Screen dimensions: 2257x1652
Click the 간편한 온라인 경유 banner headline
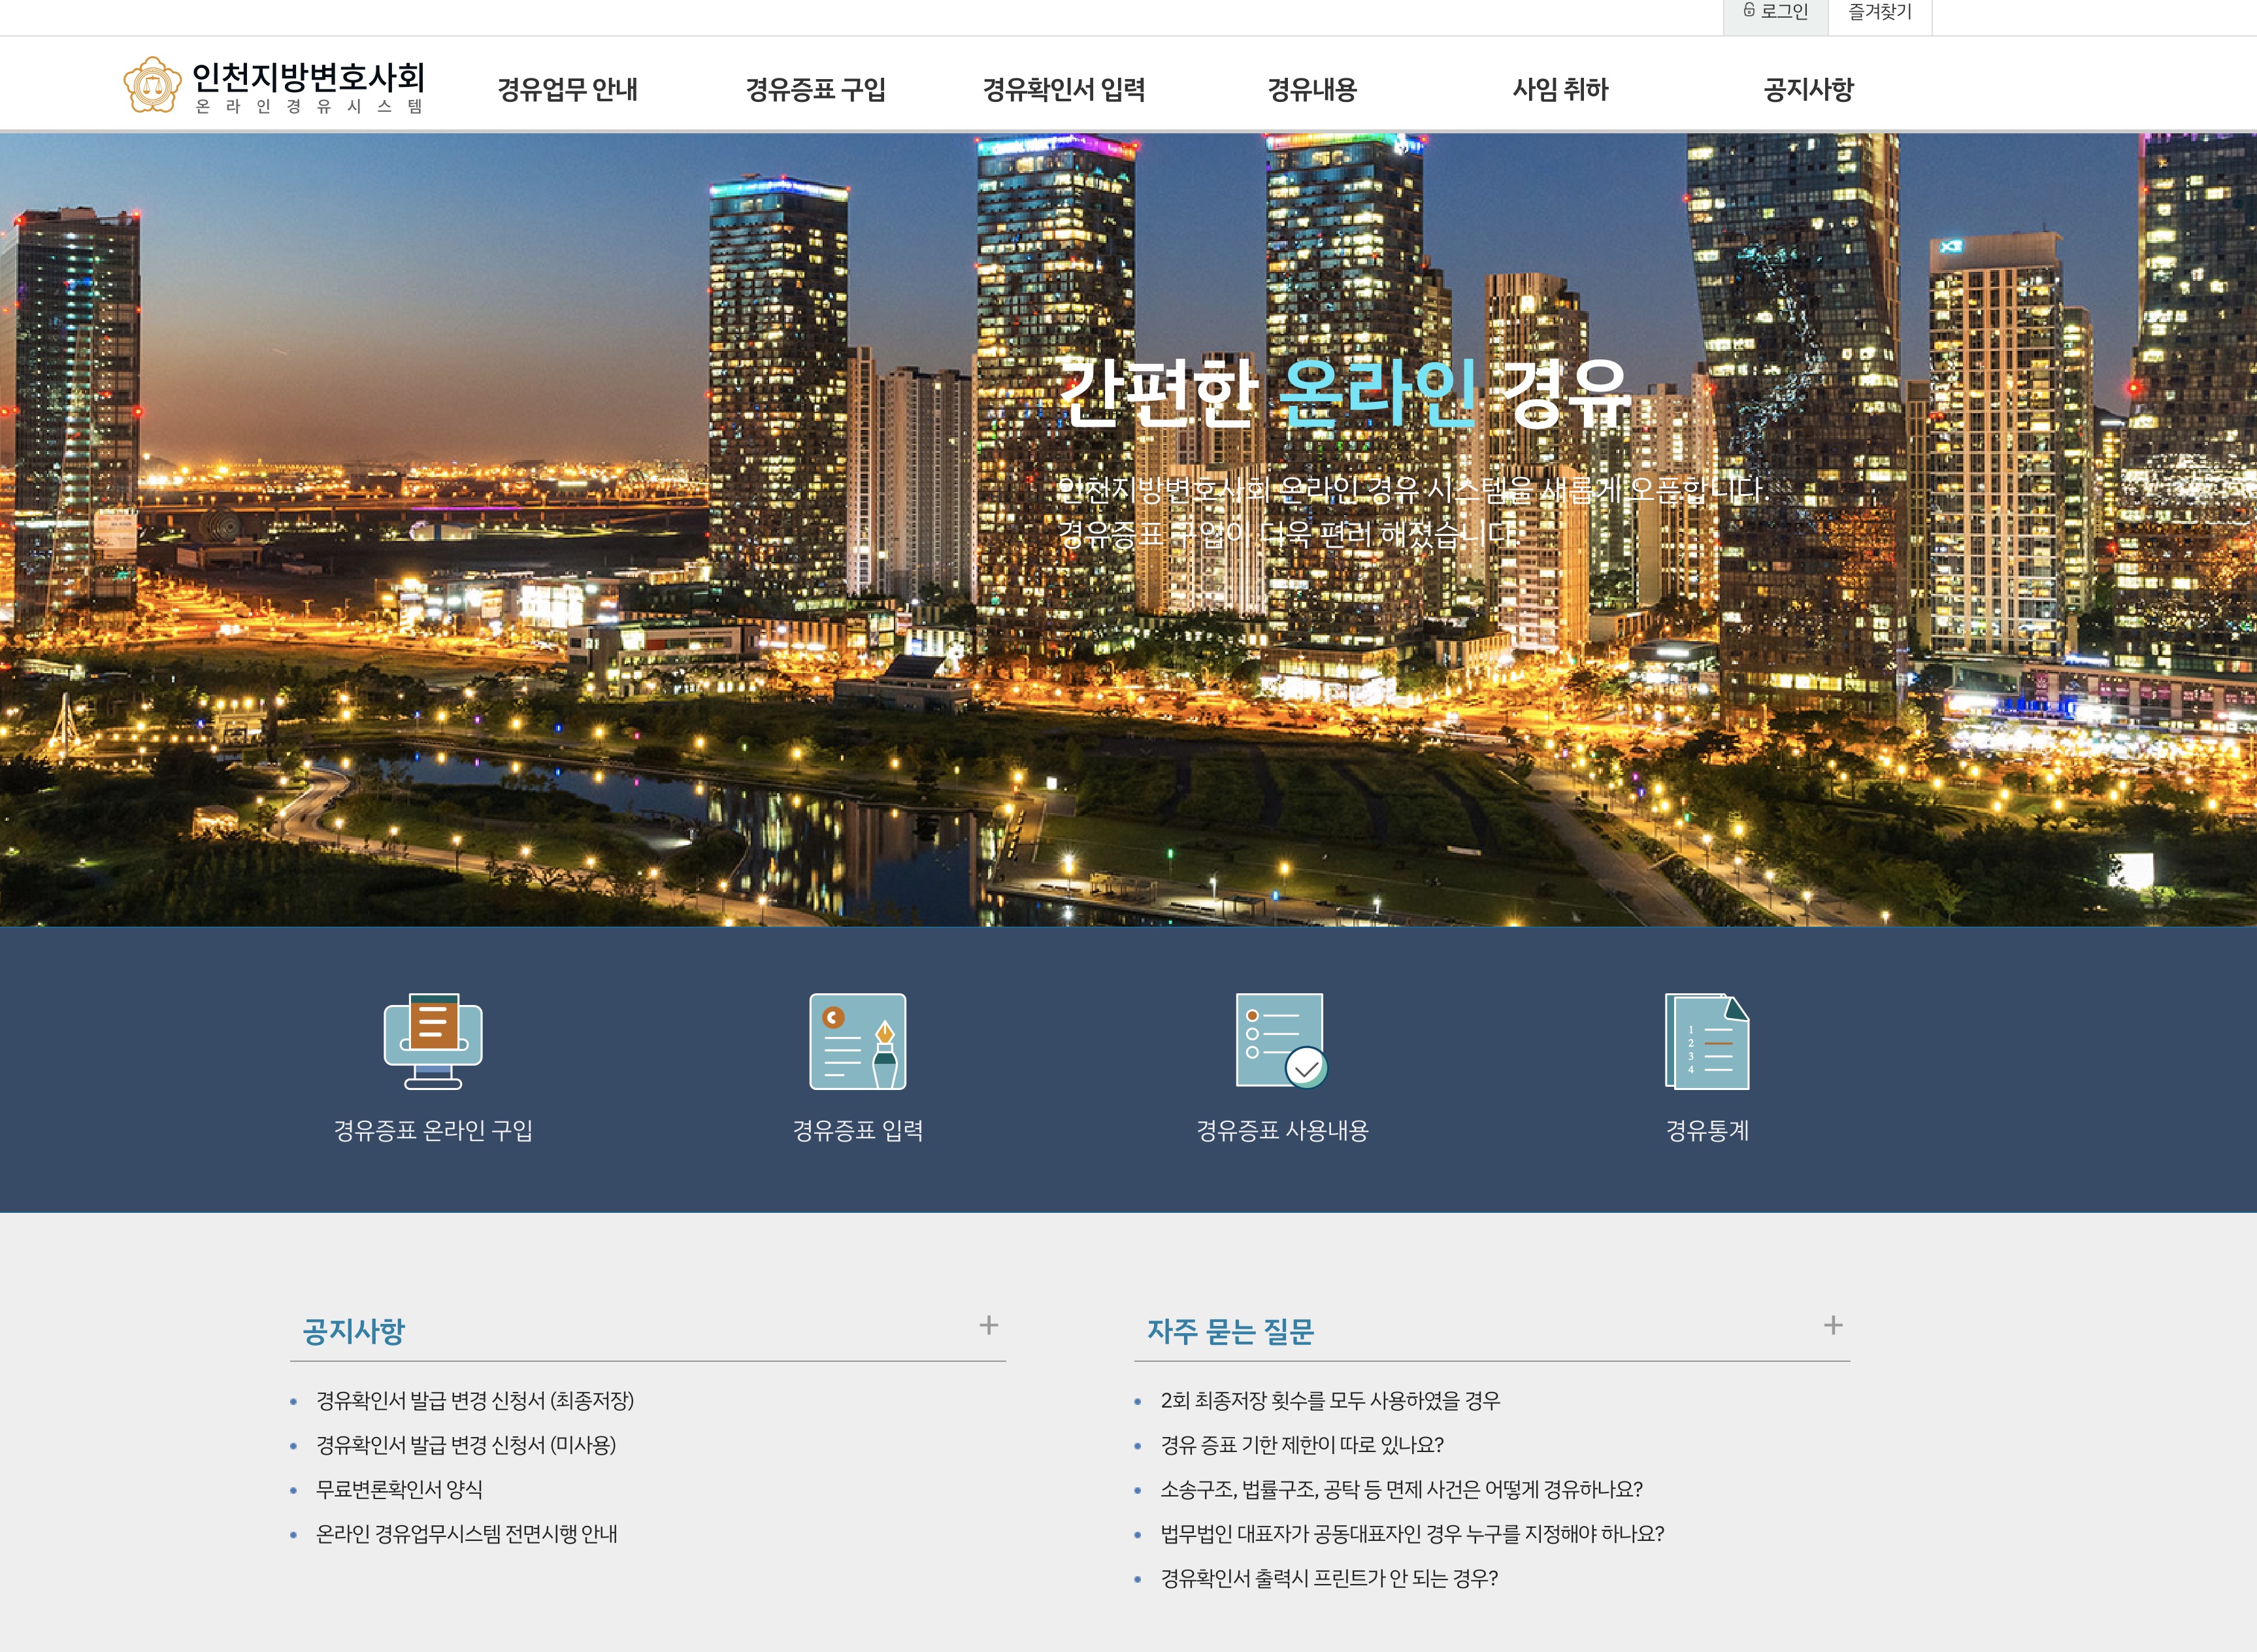click(x=1344, y=393)
